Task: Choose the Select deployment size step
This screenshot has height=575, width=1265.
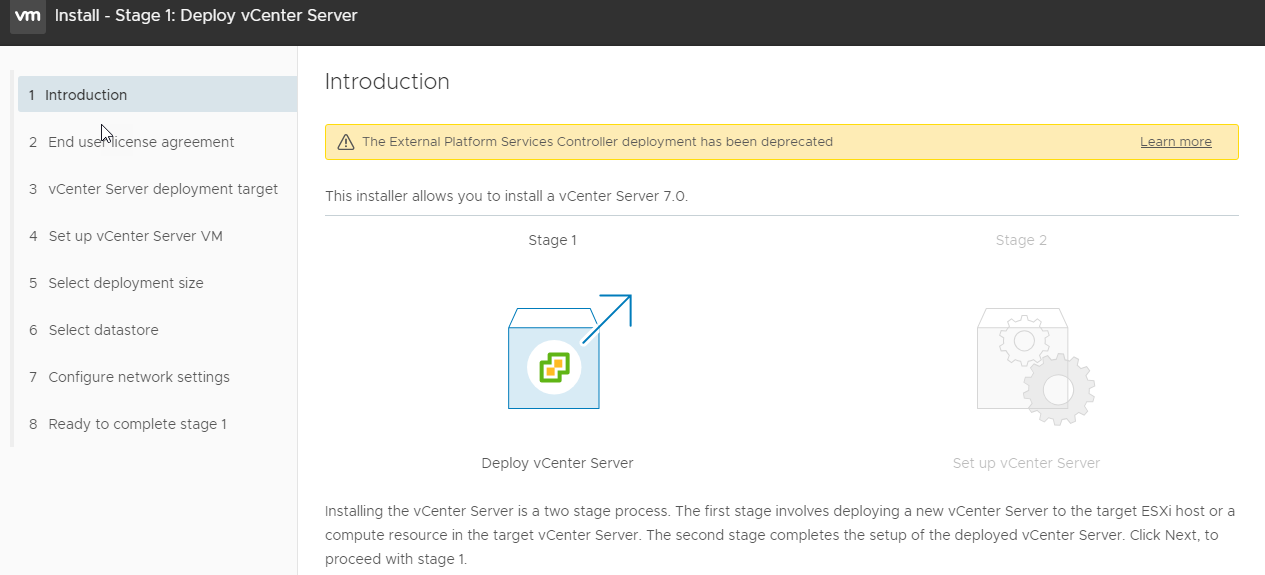Action: pos(126,283)
